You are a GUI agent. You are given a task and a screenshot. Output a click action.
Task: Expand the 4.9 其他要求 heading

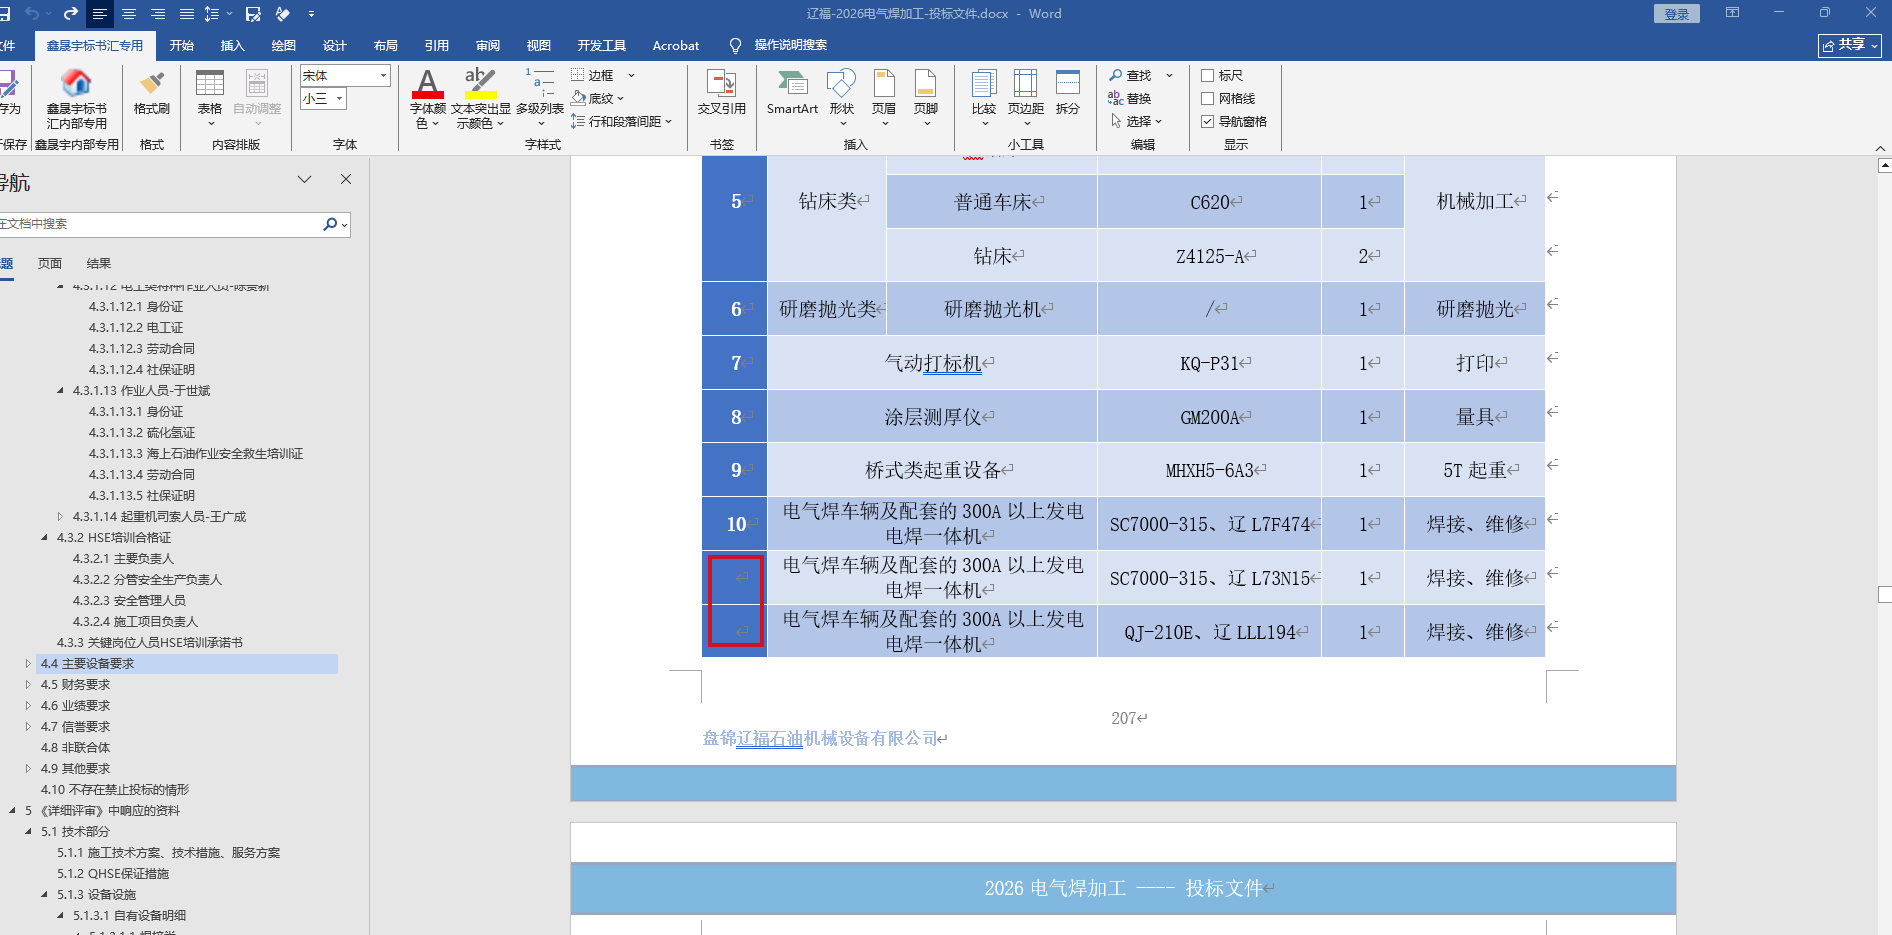tap(28, 769)
